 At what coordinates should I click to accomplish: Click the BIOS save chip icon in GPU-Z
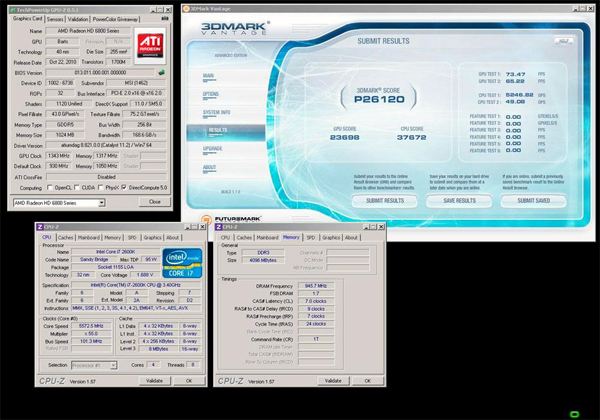[161, 72]
